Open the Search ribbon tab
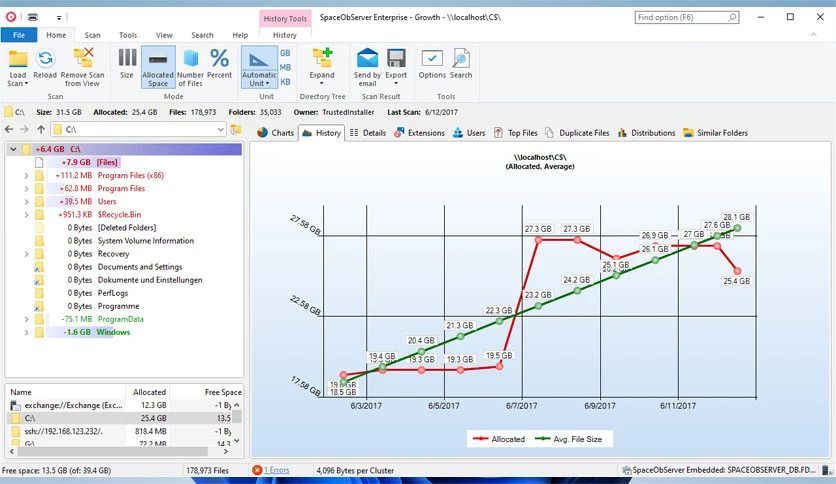This screenshot has height=484, width=836. click(202, 35)
